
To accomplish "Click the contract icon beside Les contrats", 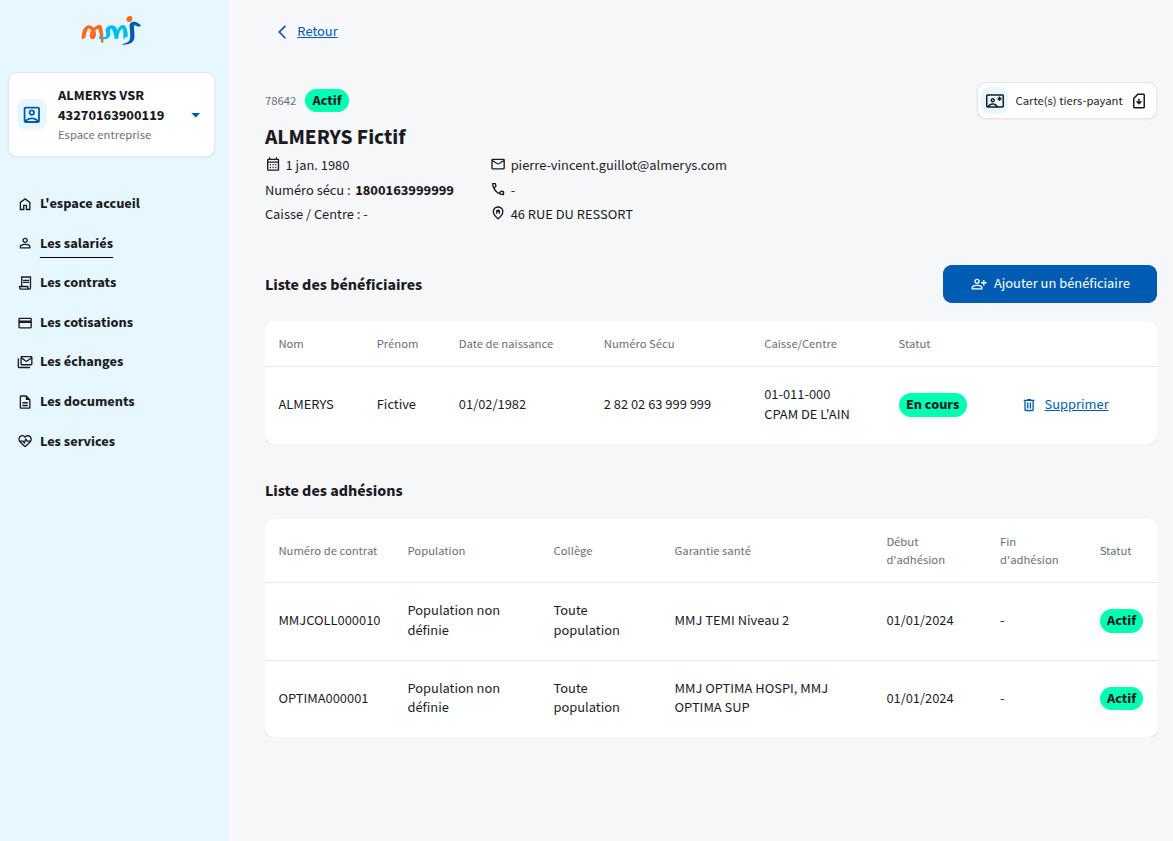I will click(25, 283).
